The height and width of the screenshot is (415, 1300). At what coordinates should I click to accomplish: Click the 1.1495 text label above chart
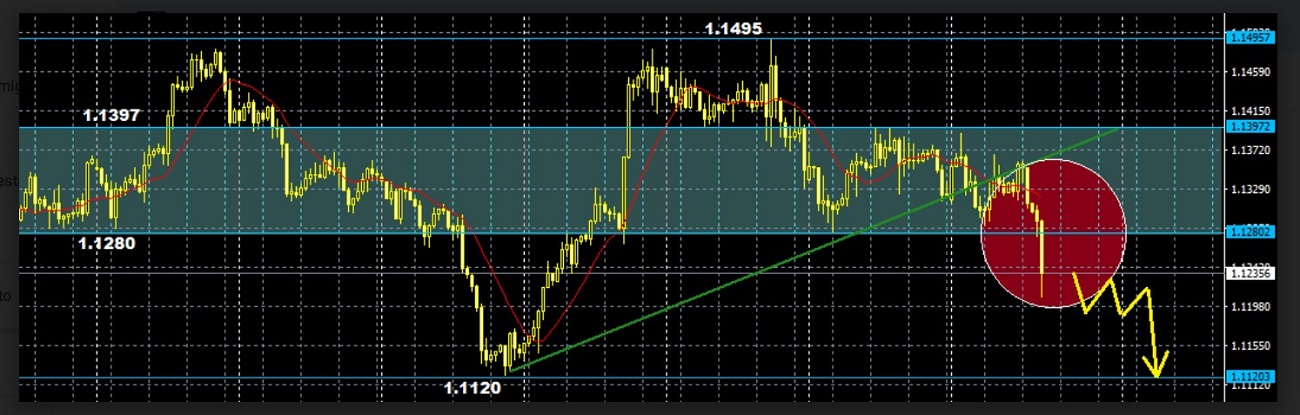[x=733, y=29]
